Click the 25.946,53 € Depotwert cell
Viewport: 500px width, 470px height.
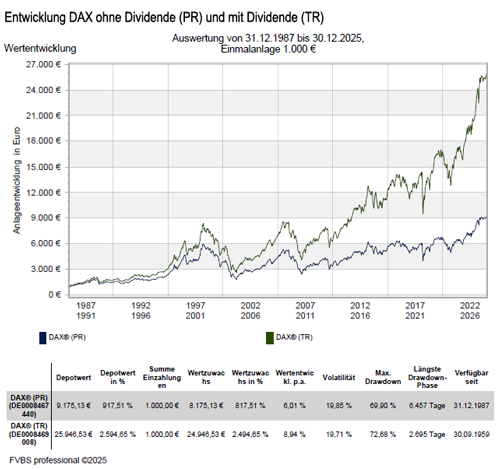tap(73, 434)
